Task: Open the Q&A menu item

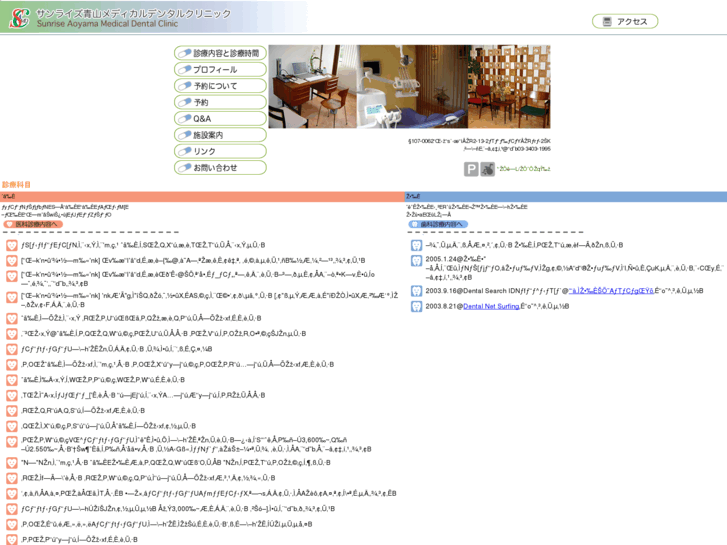Action: coord(220,119)
